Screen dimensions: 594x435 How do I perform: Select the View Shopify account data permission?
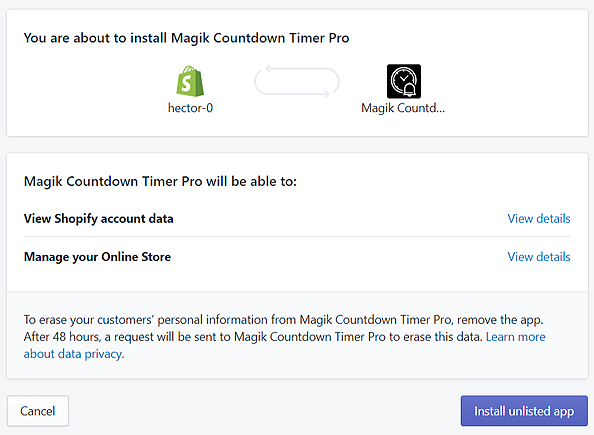pos(98,219)
